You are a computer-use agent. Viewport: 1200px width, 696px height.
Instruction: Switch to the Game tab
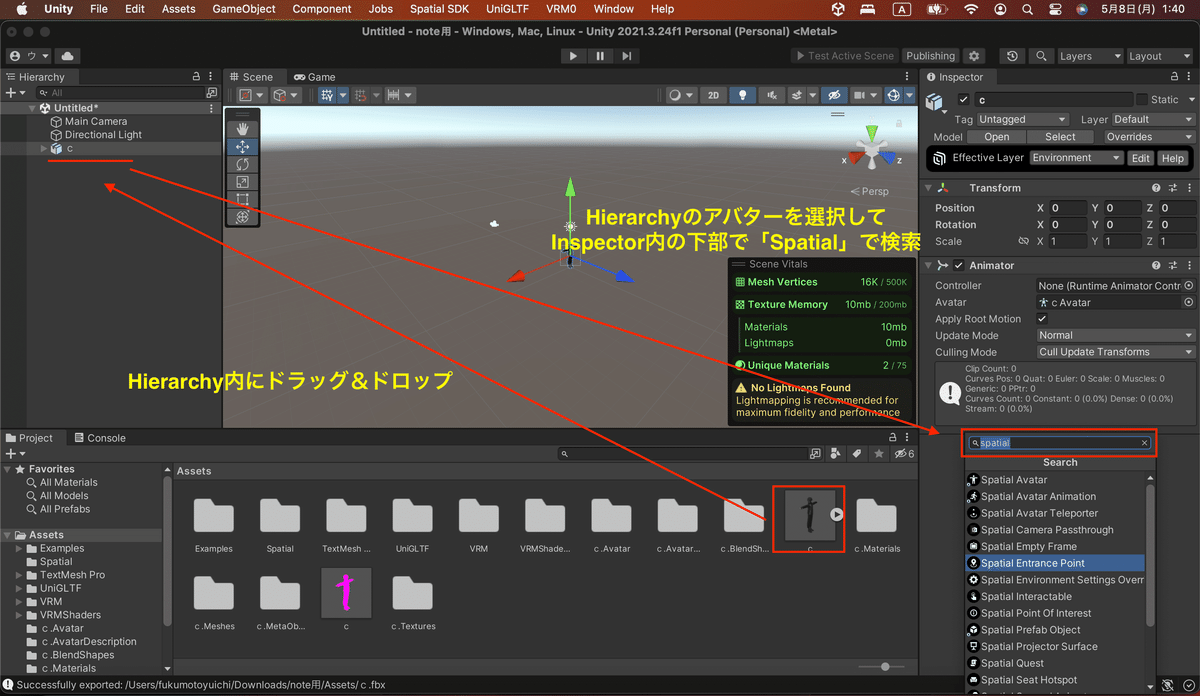(x=314, y=77)
